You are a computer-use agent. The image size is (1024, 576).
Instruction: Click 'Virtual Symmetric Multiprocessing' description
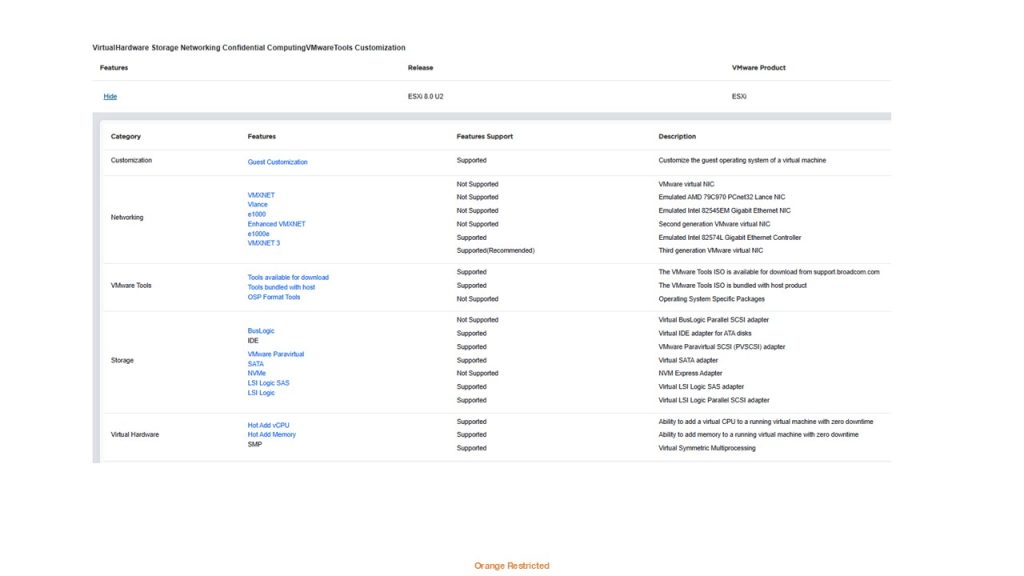coord(707,449)
